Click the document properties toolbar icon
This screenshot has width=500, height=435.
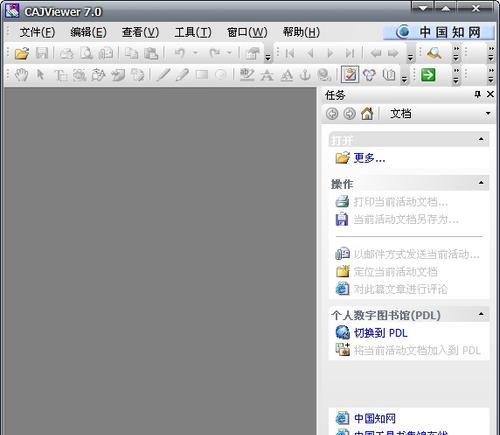point(252,53)
